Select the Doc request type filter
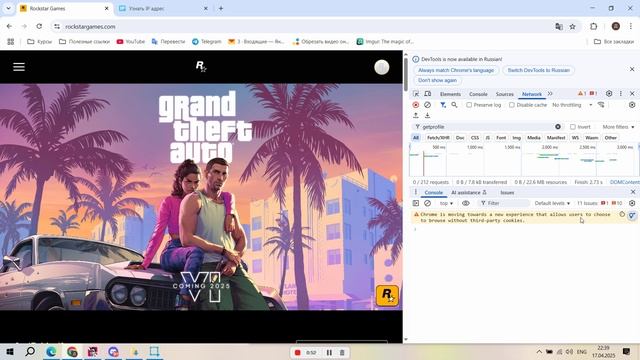The height and width of the screenshot is (360, 640). [460, 138]
